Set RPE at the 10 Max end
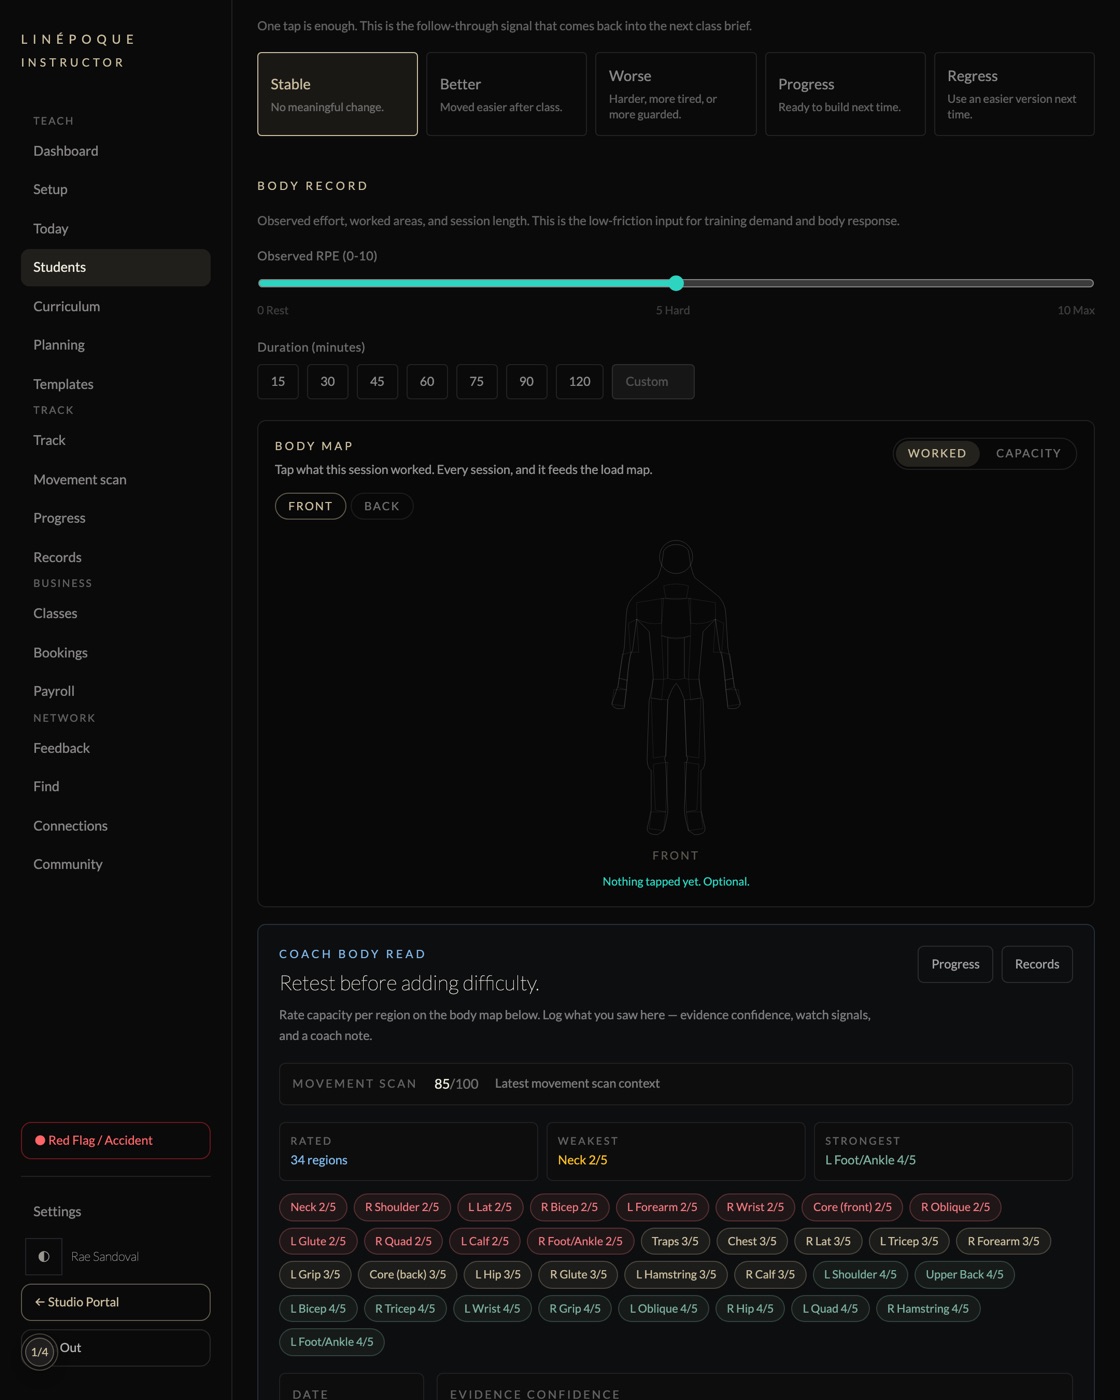This screenshot has height=1400, width=1120. (1090, 283)
